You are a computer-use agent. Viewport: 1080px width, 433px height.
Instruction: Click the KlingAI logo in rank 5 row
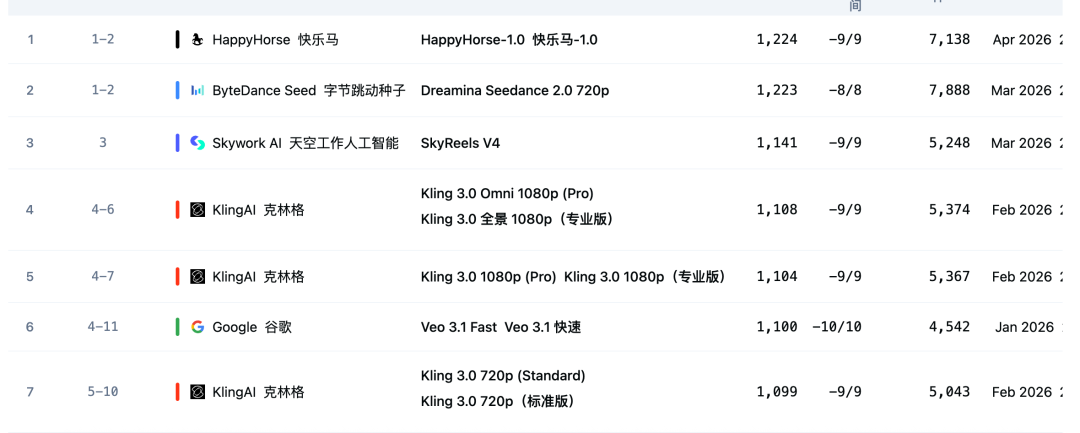tap(198, 277)
